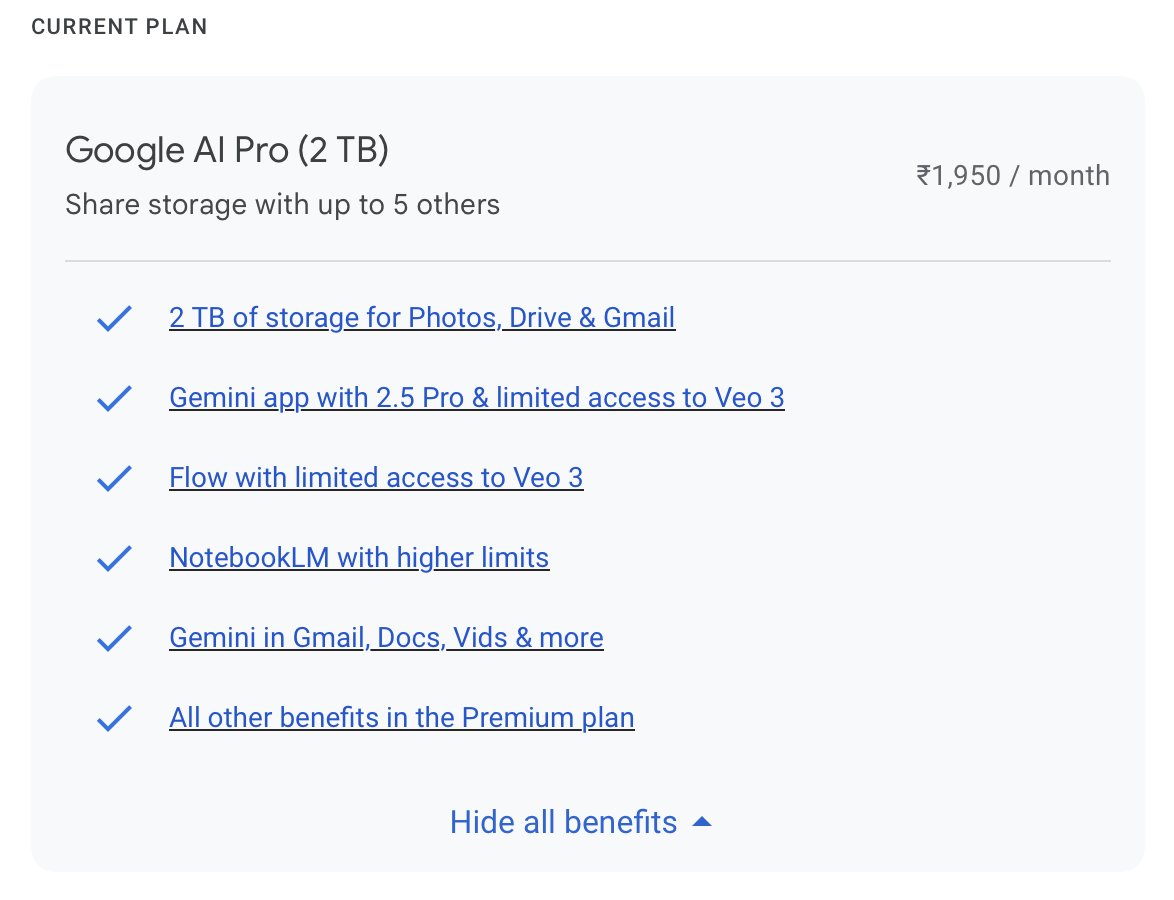Click the checkmark beside Gemini in Gmail
The image size is (1174, 900).
[114, 639]
